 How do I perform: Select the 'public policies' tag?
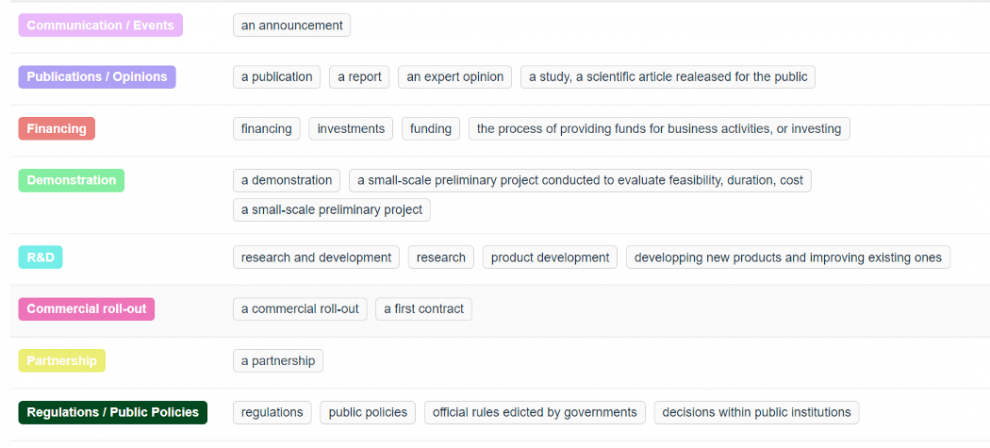tap(367, 413)
